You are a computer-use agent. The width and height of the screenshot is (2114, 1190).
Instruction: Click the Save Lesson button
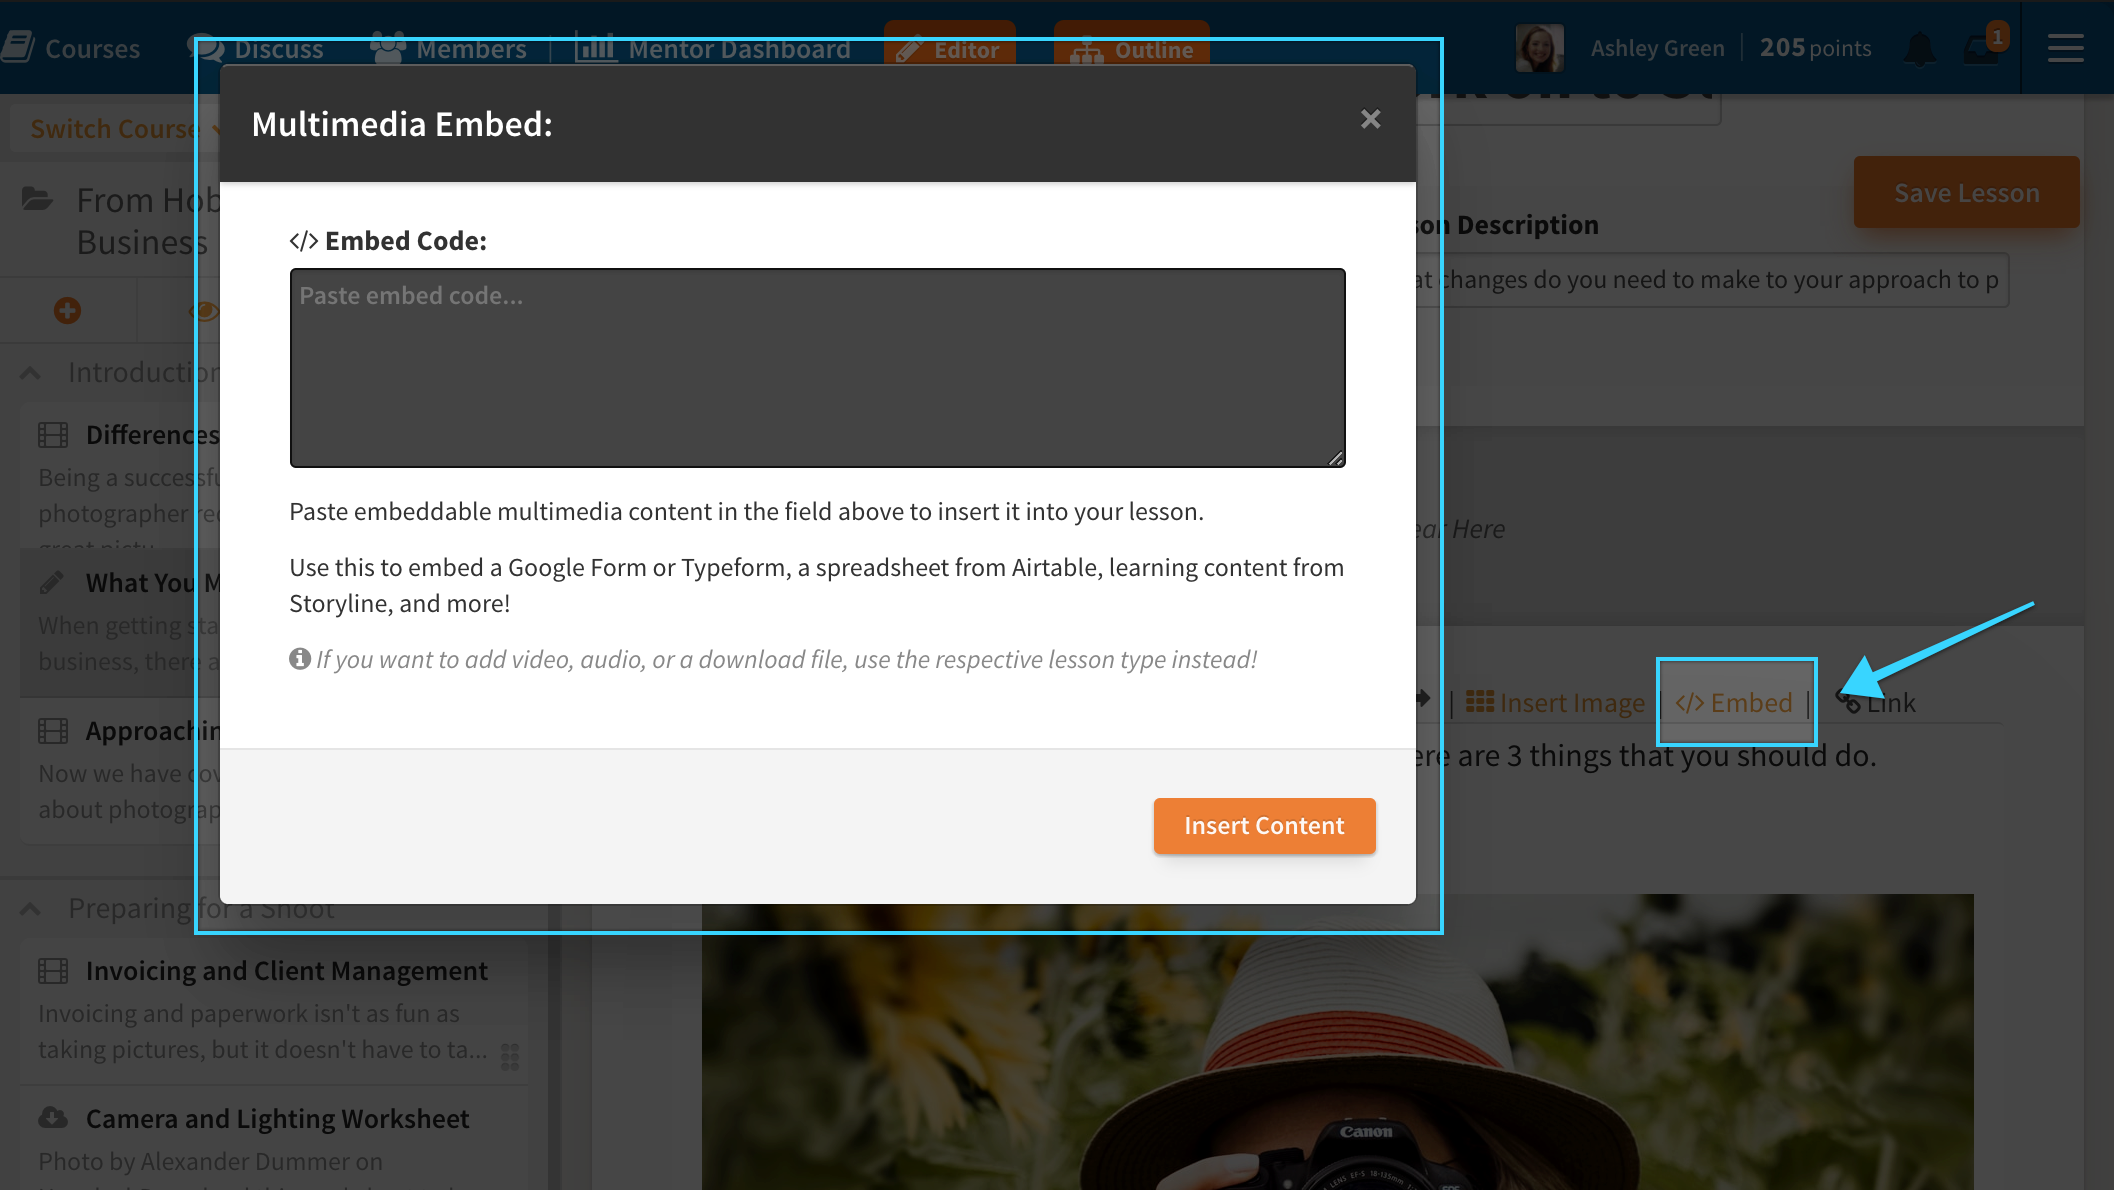pos(1966,193)
